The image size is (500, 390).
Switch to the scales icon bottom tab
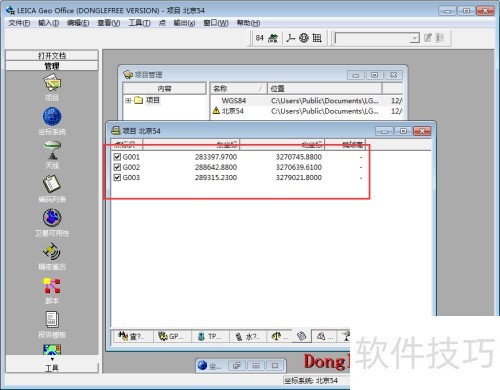280,336
